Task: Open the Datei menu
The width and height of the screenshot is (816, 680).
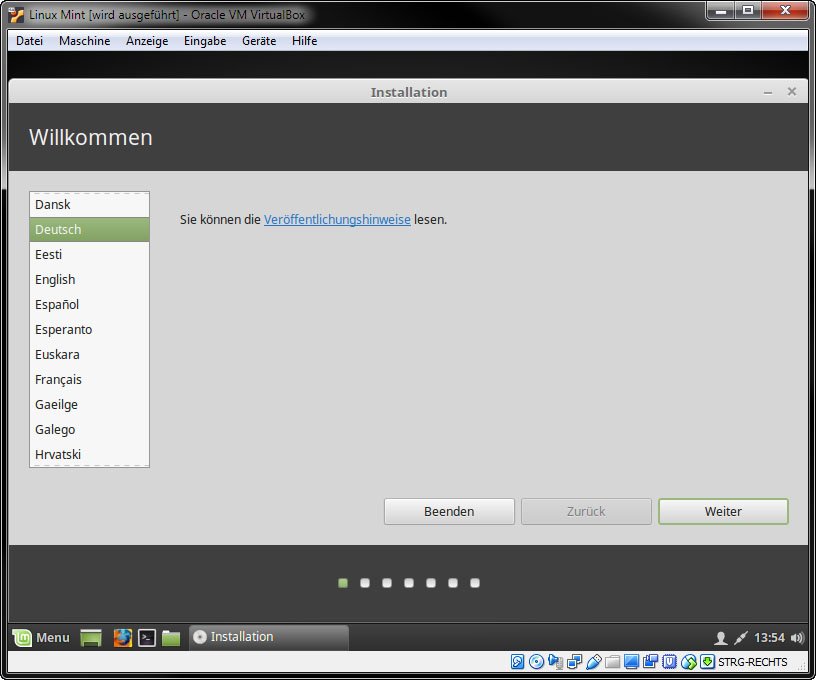Action: 29,41
